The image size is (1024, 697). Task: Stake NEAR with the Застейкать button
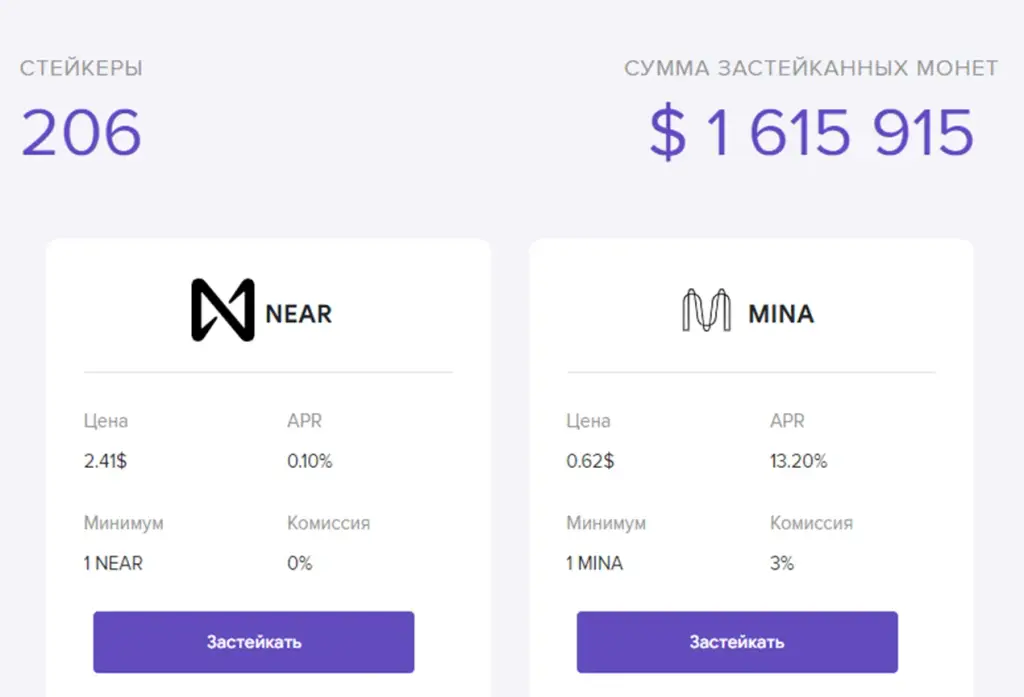click(x=253, y=642)
